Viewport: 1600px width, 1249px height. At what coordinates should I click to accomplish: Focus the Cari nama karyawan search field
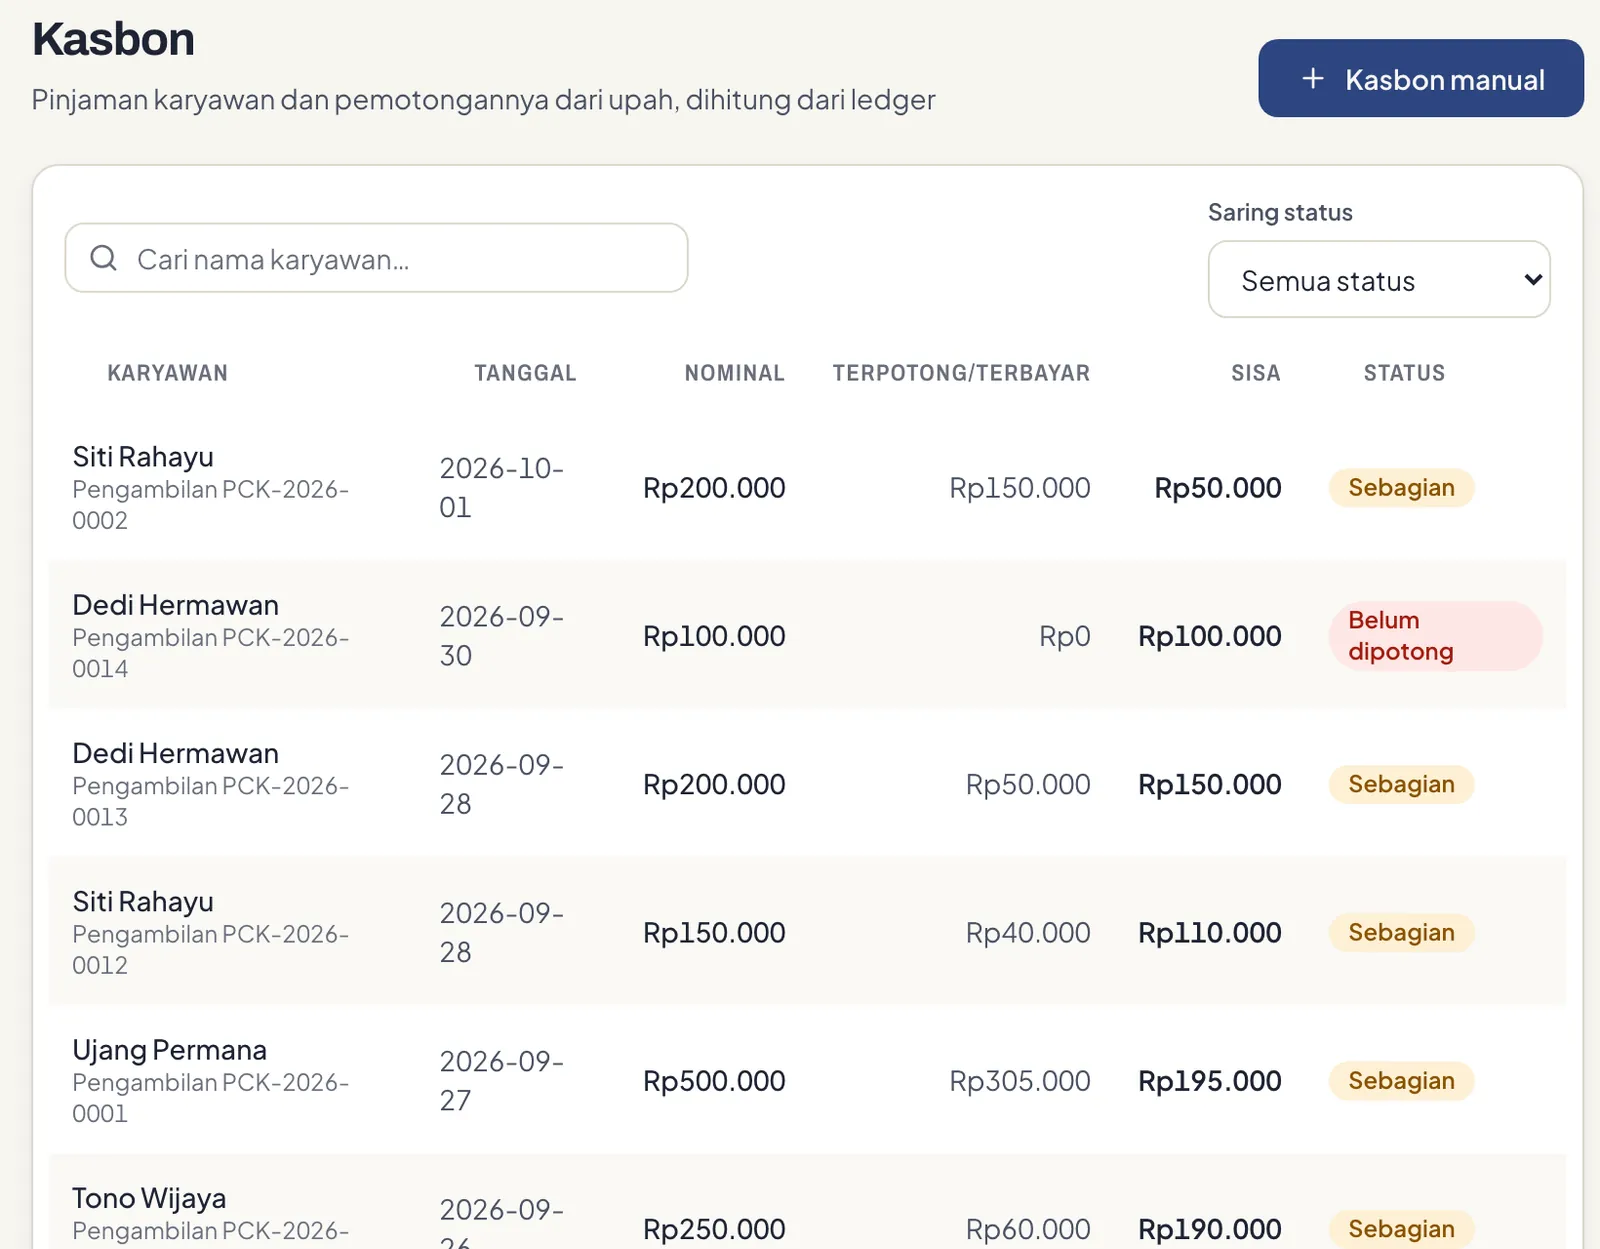pyautogui.click(x=376, y=258)
